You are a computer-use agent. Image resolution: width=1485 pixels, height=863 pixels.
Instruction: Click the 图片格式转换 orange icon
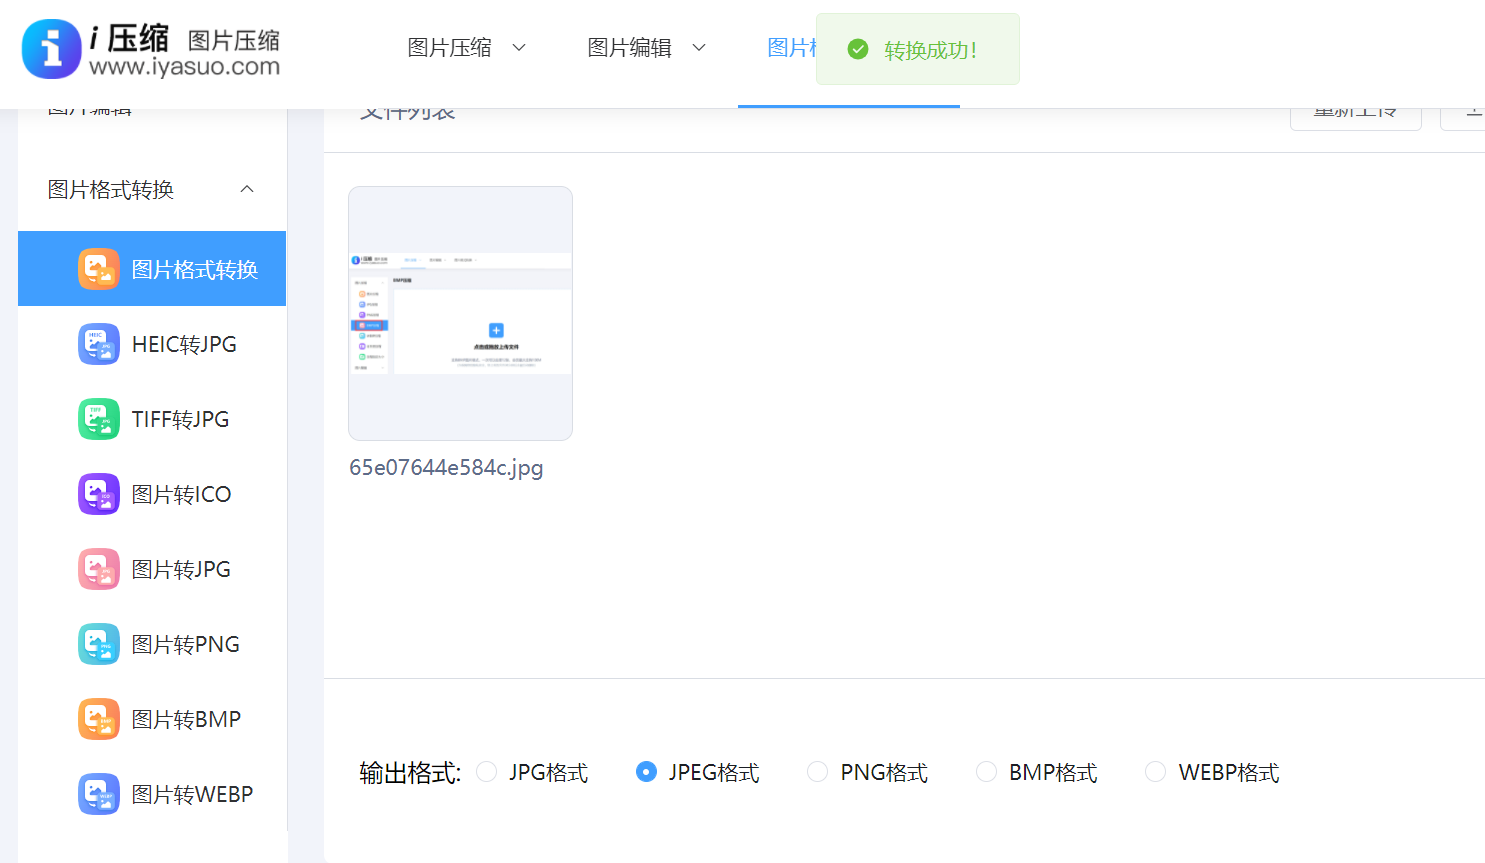pos(98,268)
